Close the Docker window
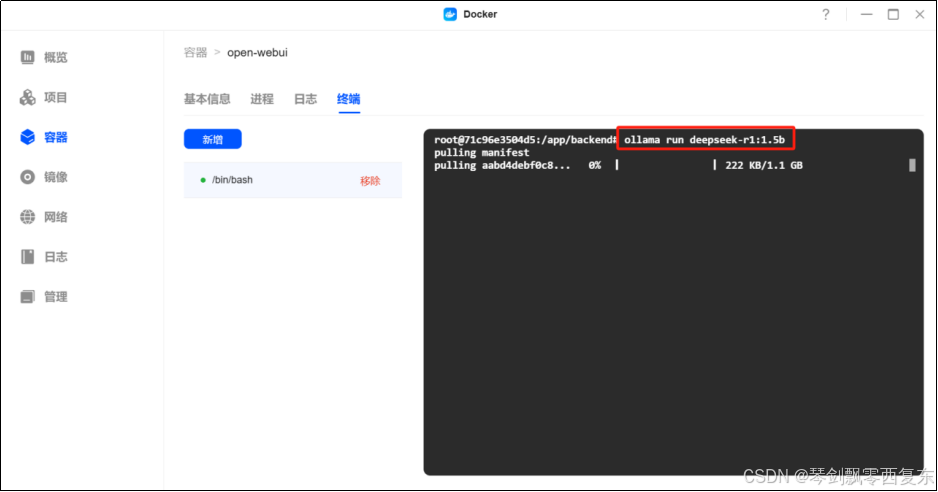Screen dimensions: 938x492 click(920, 14)
